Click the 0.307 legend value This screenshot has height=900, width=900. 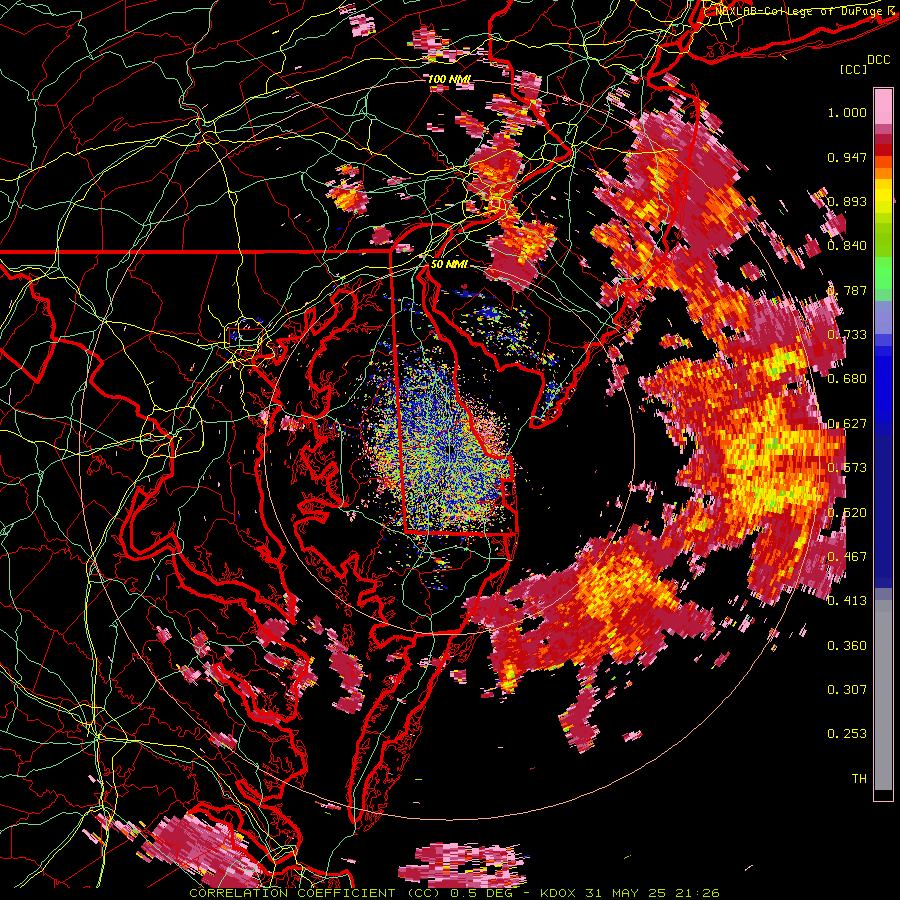(847, 690)
